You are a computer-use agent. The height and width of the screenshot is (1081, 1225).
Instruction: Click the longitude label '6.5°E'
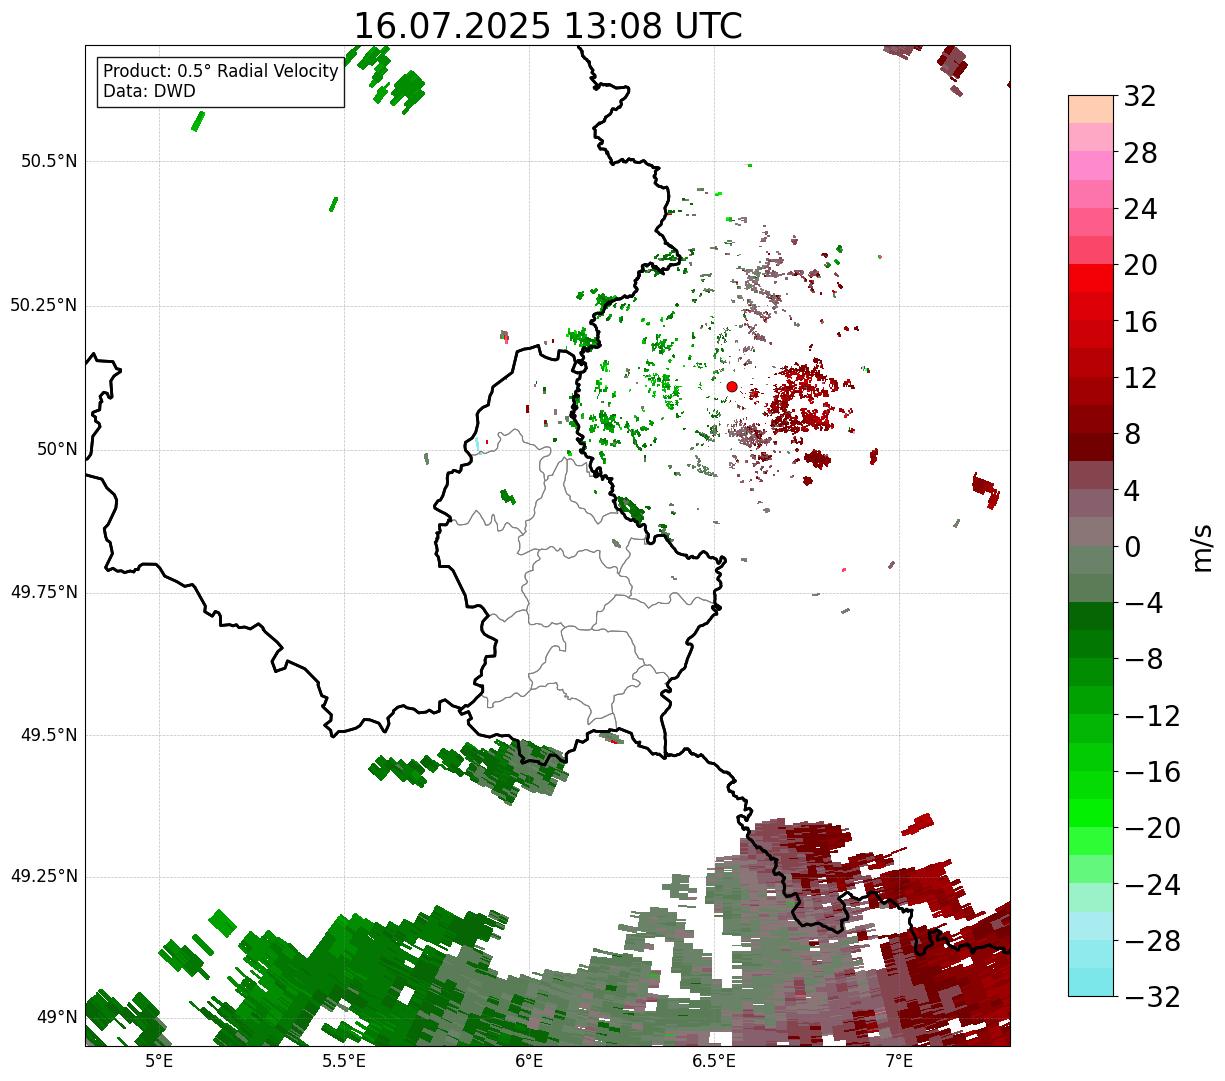[x=714, y=1061]
